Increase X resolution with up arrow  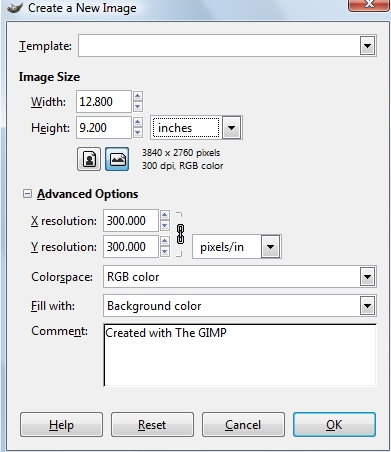click(165, 215)
